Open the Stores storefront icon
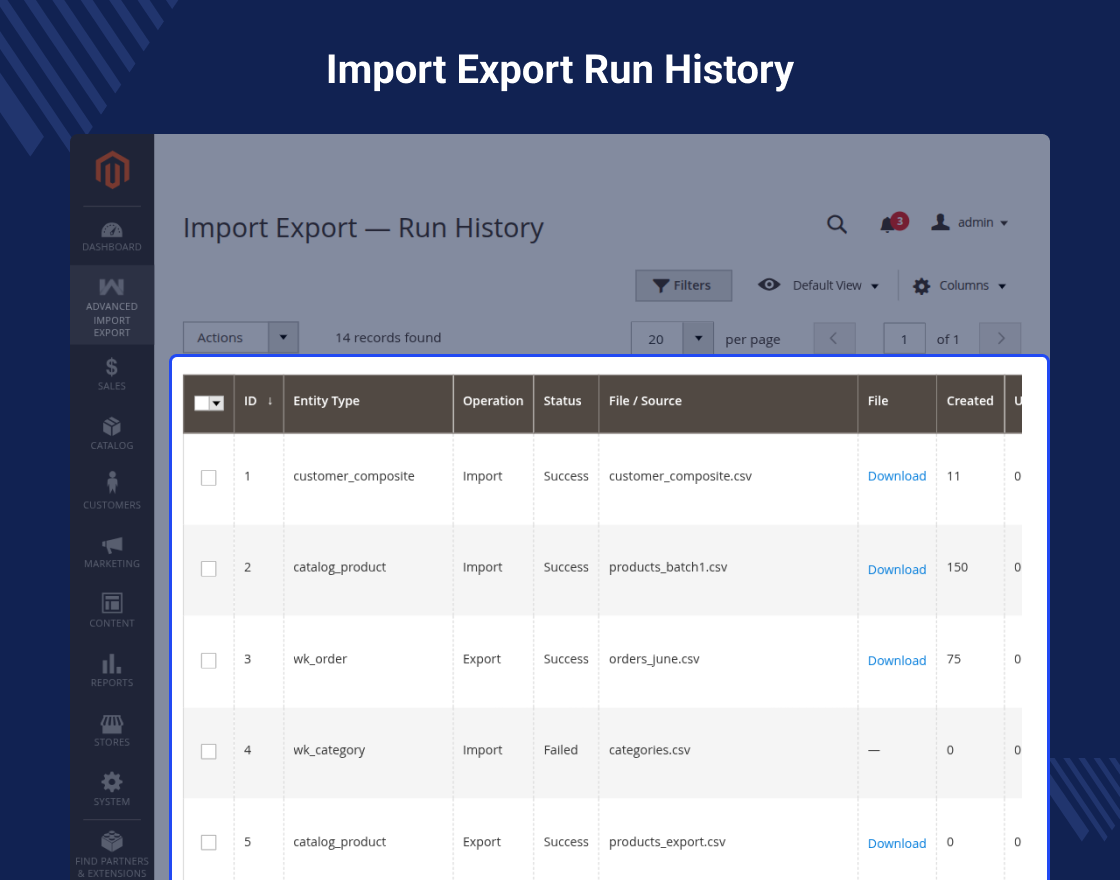The height and width of the screenshot is (880, 1120). coord(111,724)
